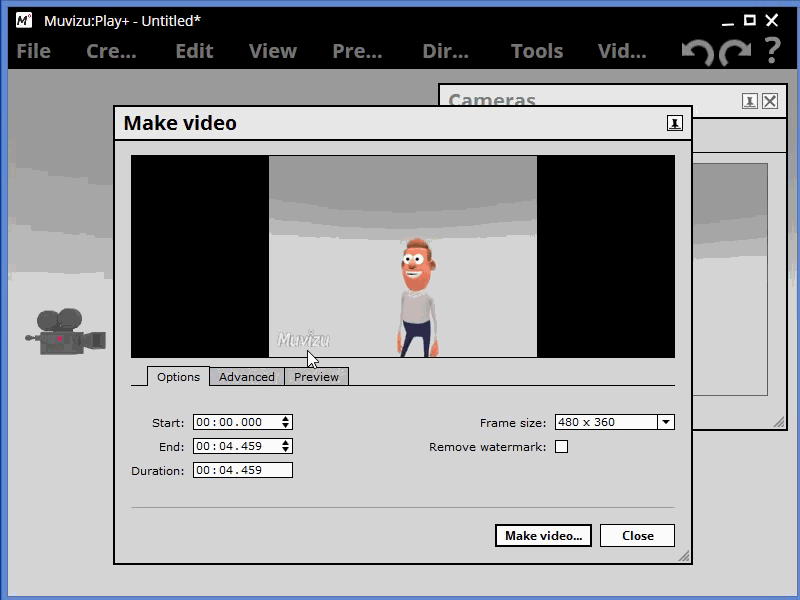Pin the Cameras window
This screenshot has width=800, height=600.
[749, 101]
